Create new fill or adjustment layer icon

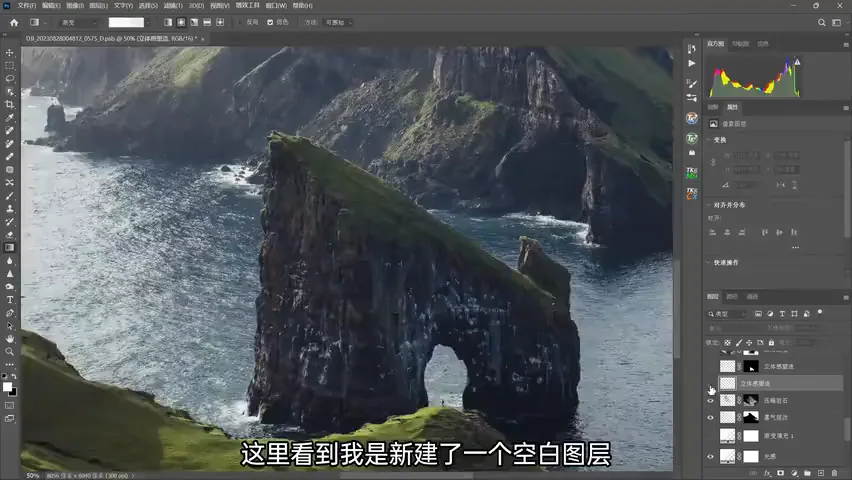[x=794, y=473]
